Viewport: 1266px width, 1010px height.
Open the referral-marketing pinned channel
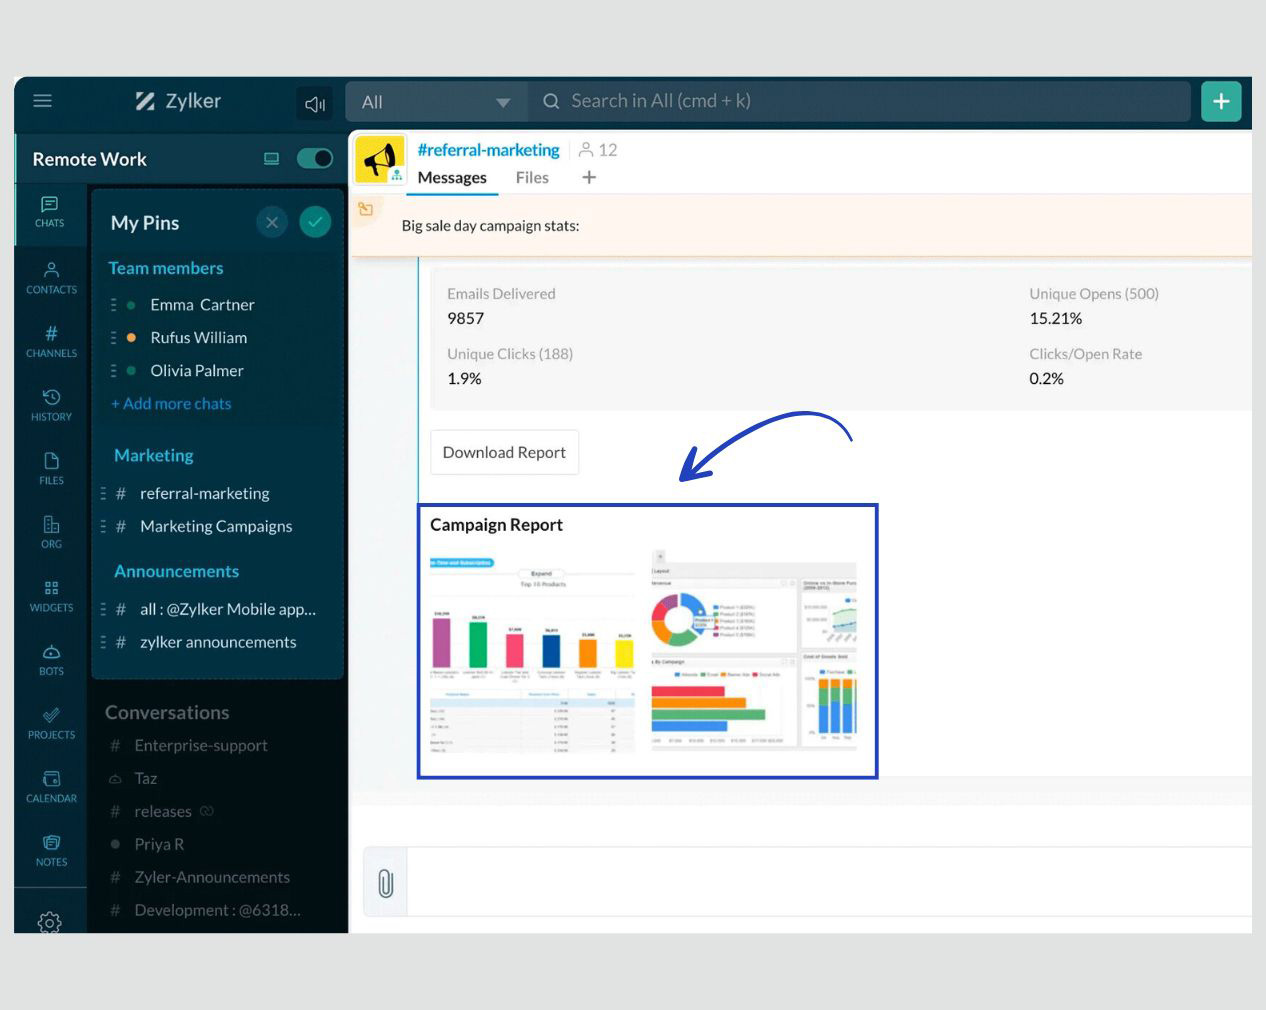(204, 494)
